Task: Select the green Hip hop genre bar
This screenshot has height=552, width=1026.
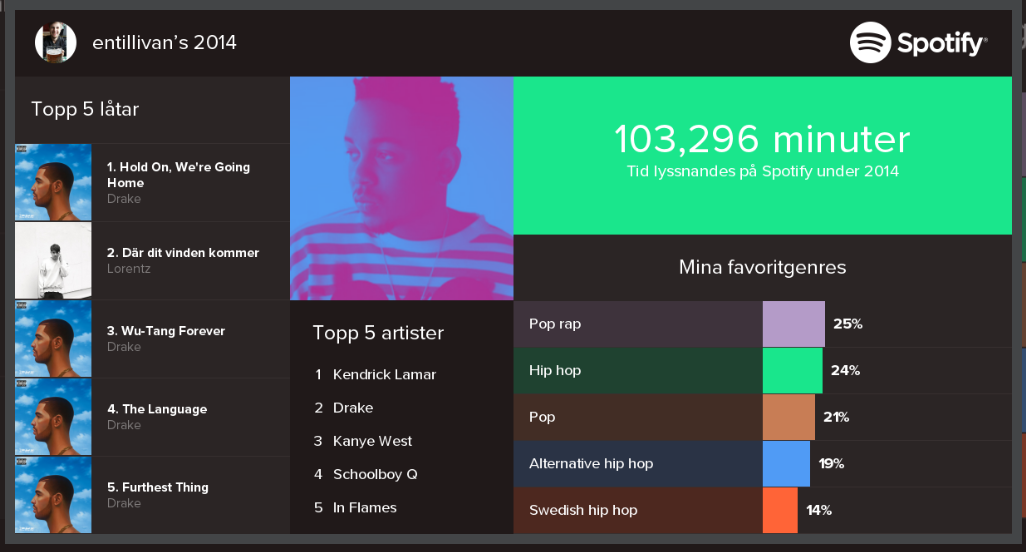Action: tap(792, 370)
